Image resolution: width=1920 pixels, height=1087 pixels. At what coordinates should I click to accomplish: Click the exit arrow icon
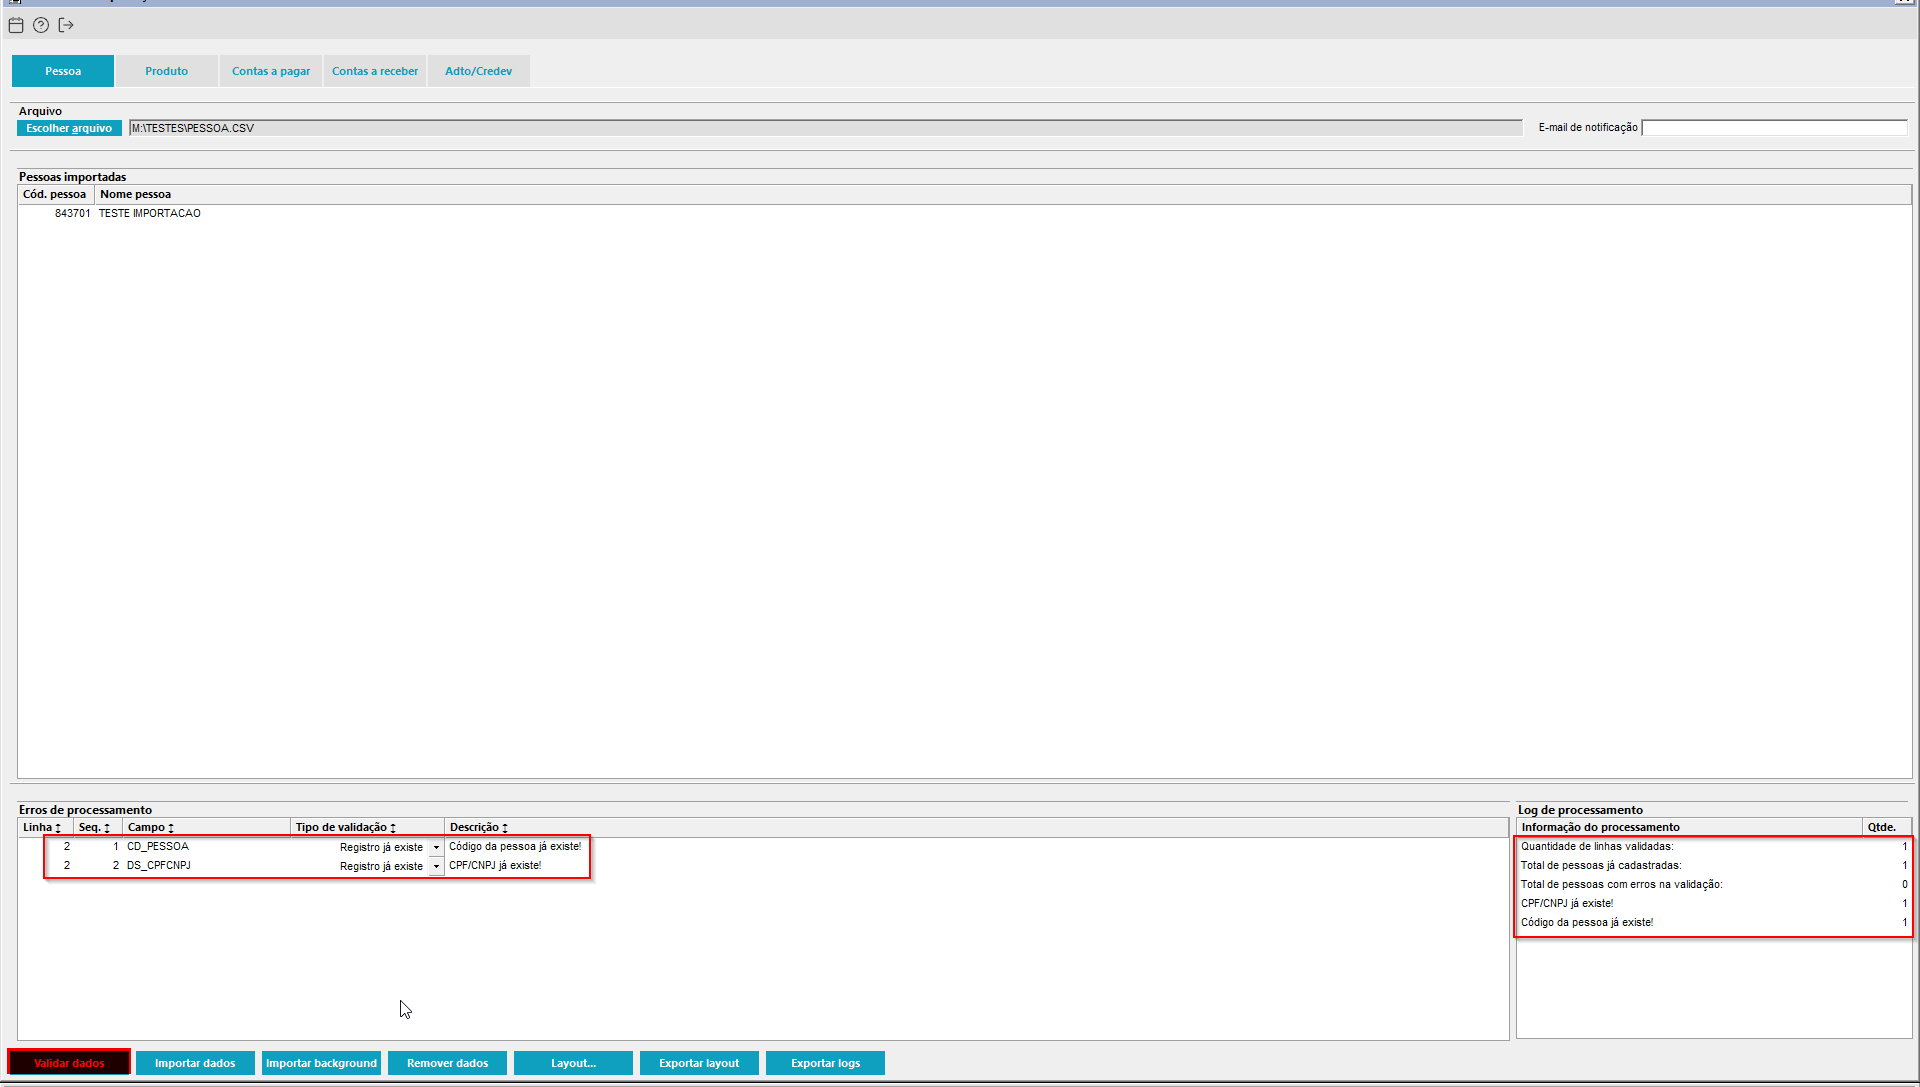(66, 25)
